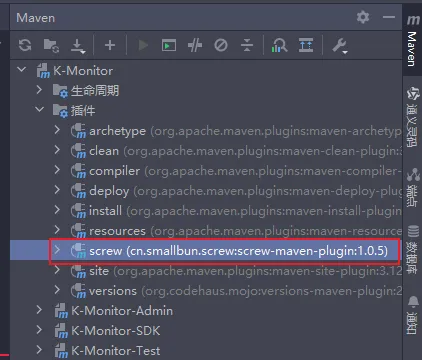Toggle offline mode icon
Viewport: 422px width, 360px height.
click(195, 45)
